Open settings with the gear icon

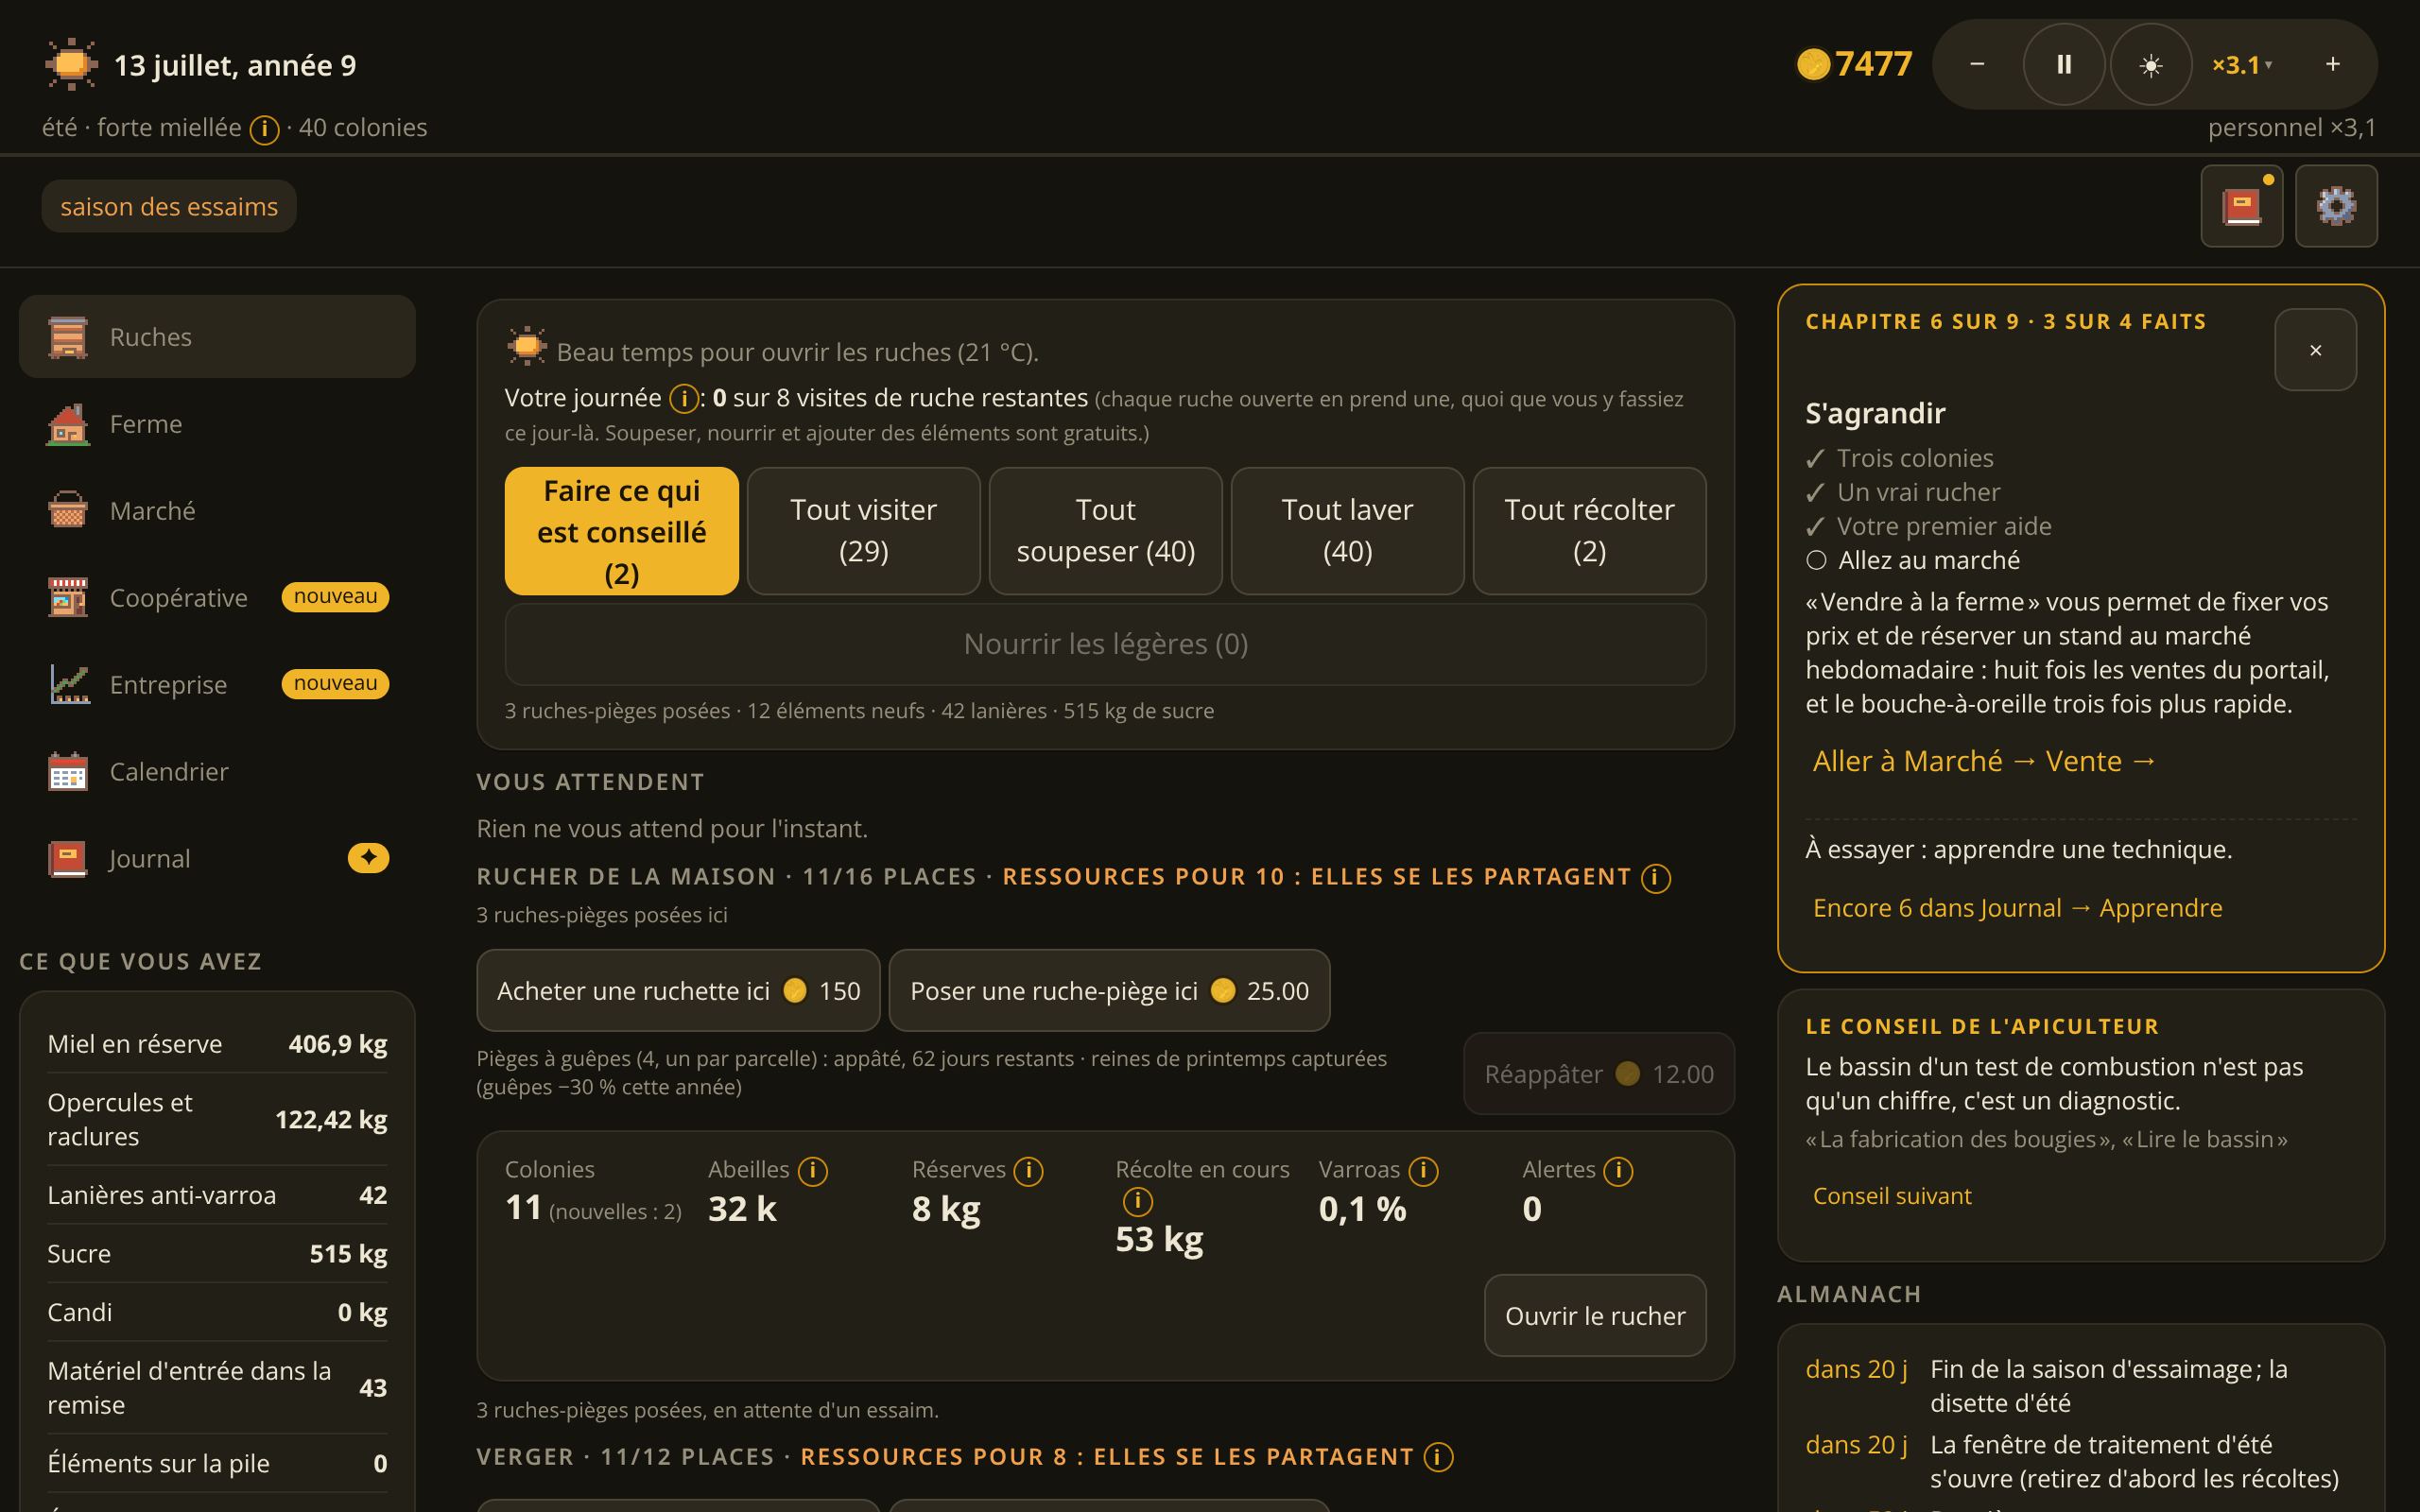point(2336,206)
